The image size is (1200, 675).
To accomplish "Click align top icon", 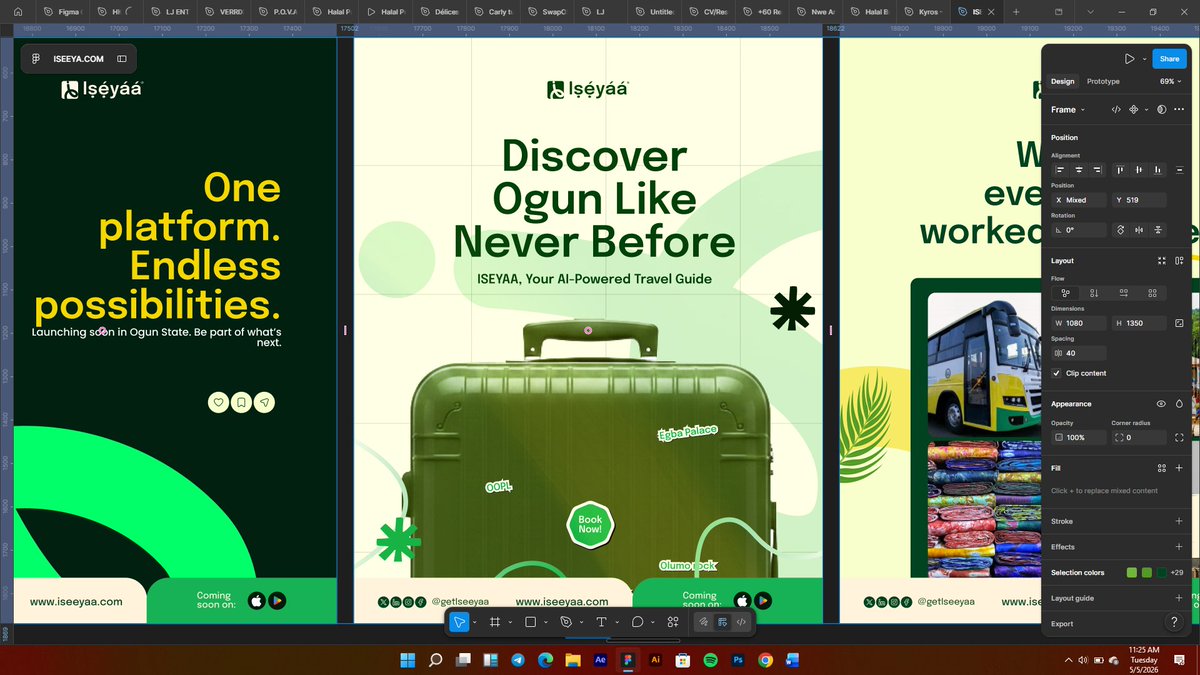I will click(x=1121, y=170).
